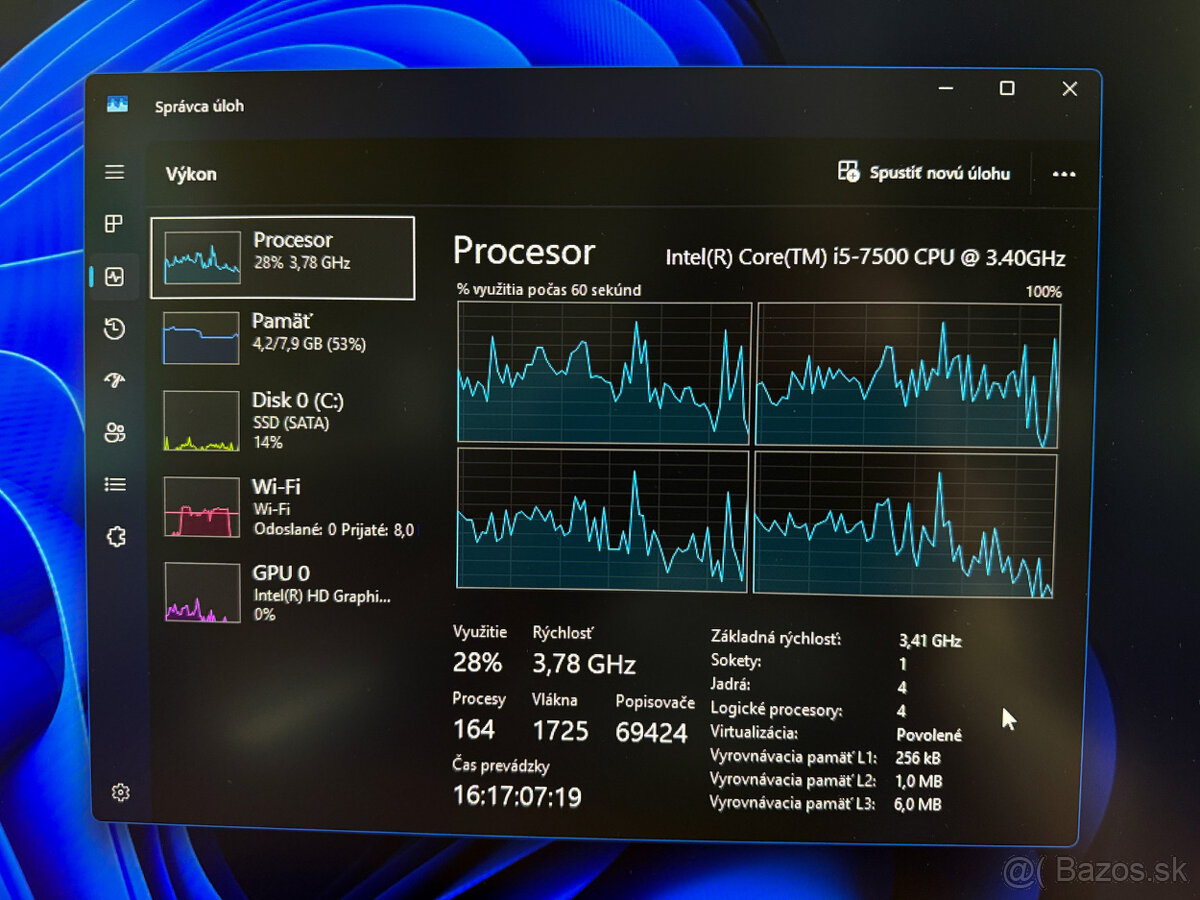The image size is (1200, 900).
Task: Select the Procesor performance item
Action: (x=282, y=257)
